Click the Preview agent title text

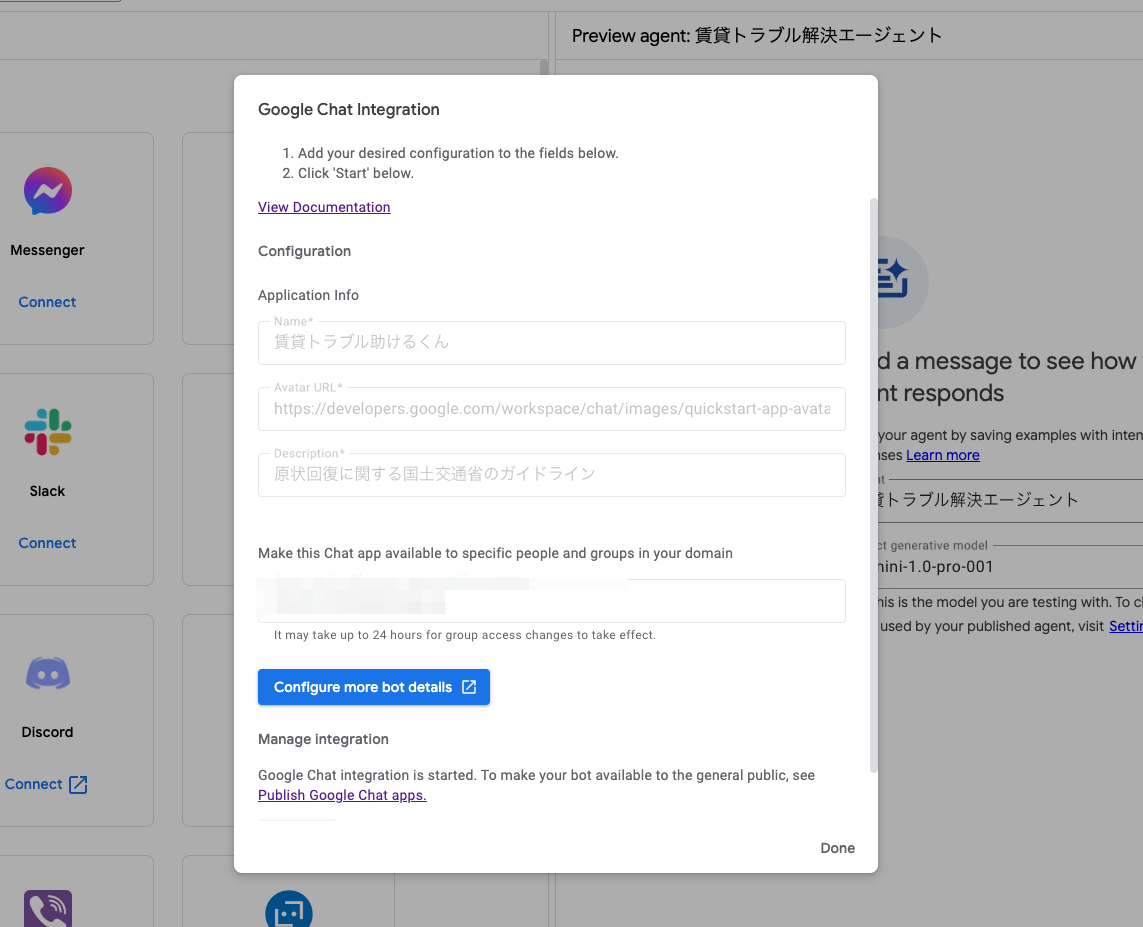tap(757, 35)
